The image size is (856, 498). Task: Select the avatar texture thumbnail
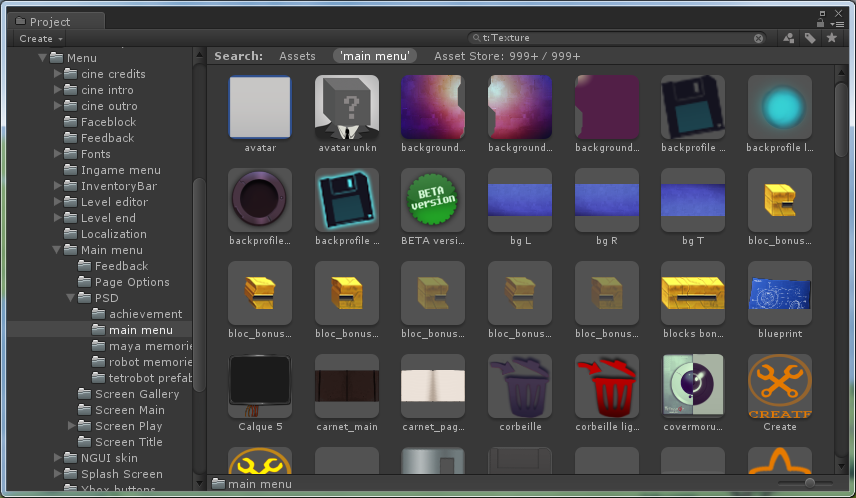tap(260, 107)
